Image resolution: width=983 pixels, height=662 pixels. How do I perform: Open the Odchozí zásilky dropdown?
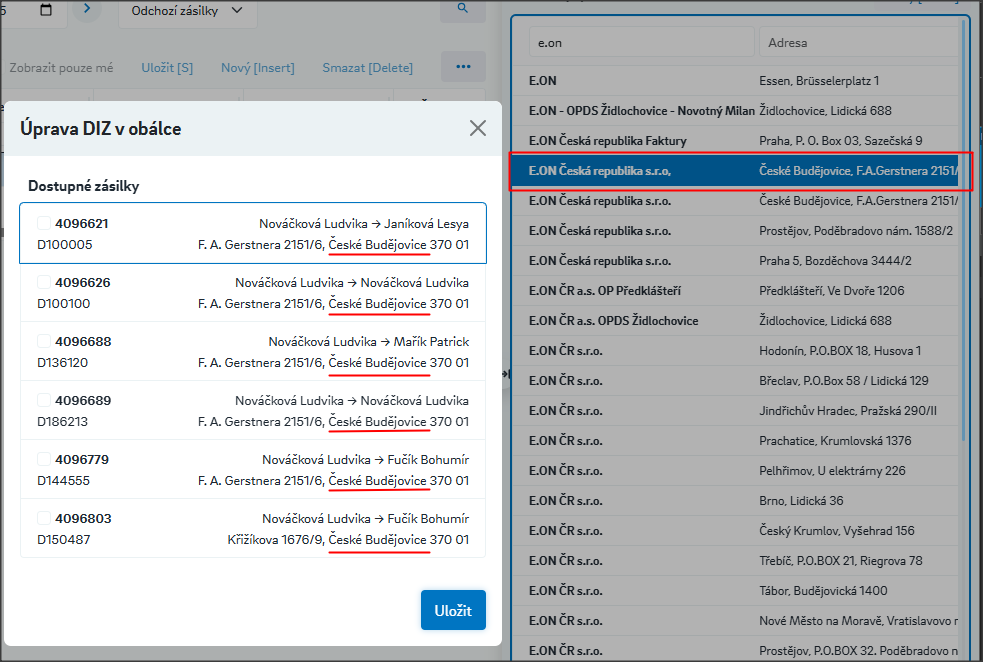187,11
